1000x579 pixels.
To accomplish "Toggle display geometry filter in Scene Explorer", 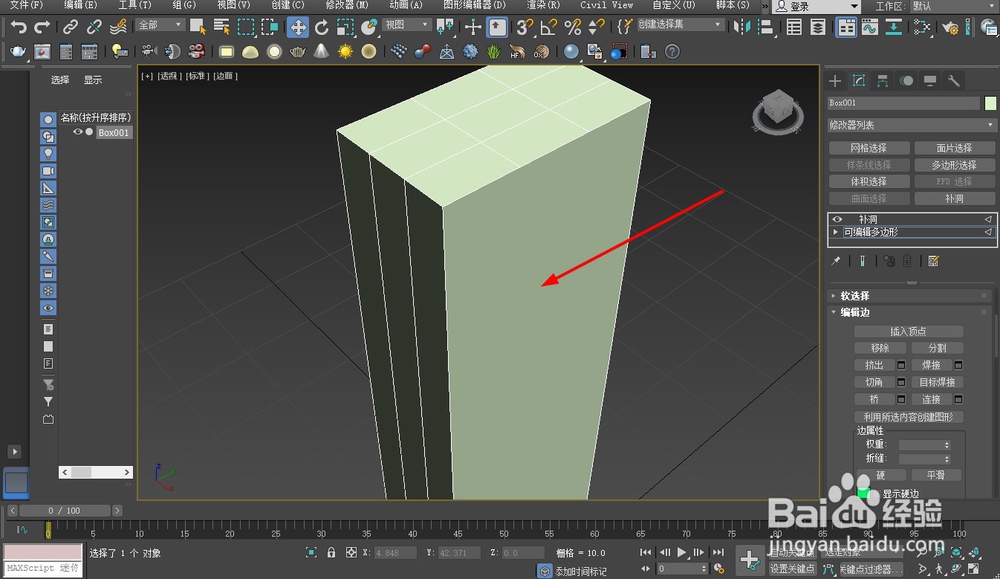I will 48,119.
